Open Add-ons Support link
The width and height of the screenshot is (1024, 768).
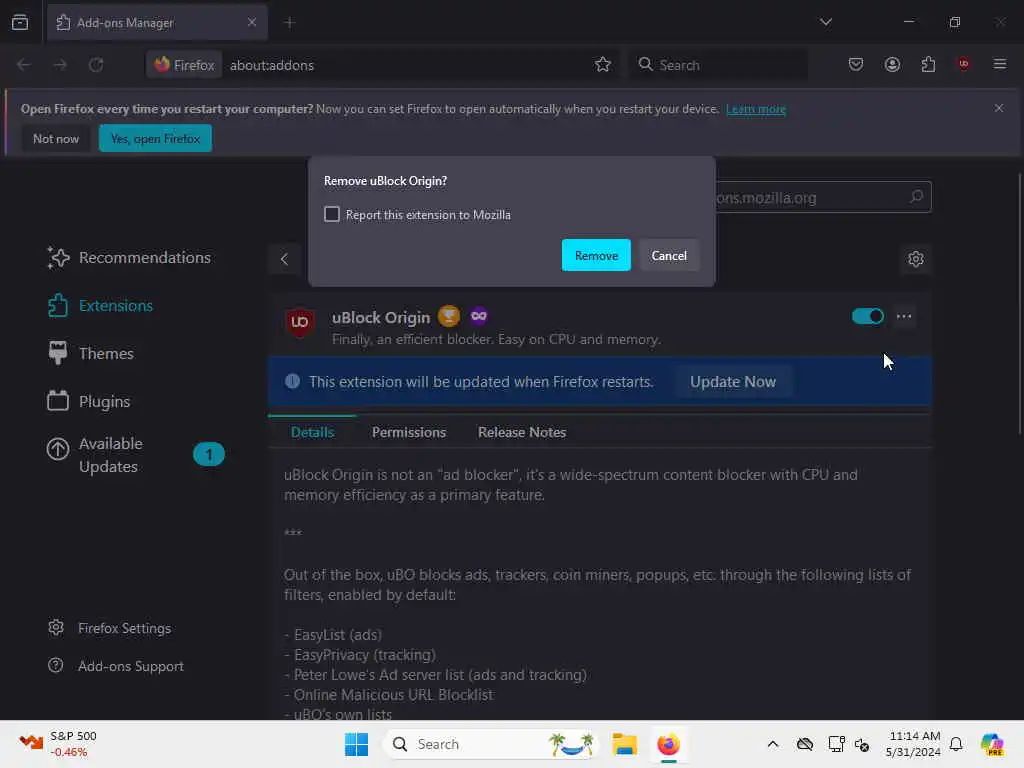point(116,666)
